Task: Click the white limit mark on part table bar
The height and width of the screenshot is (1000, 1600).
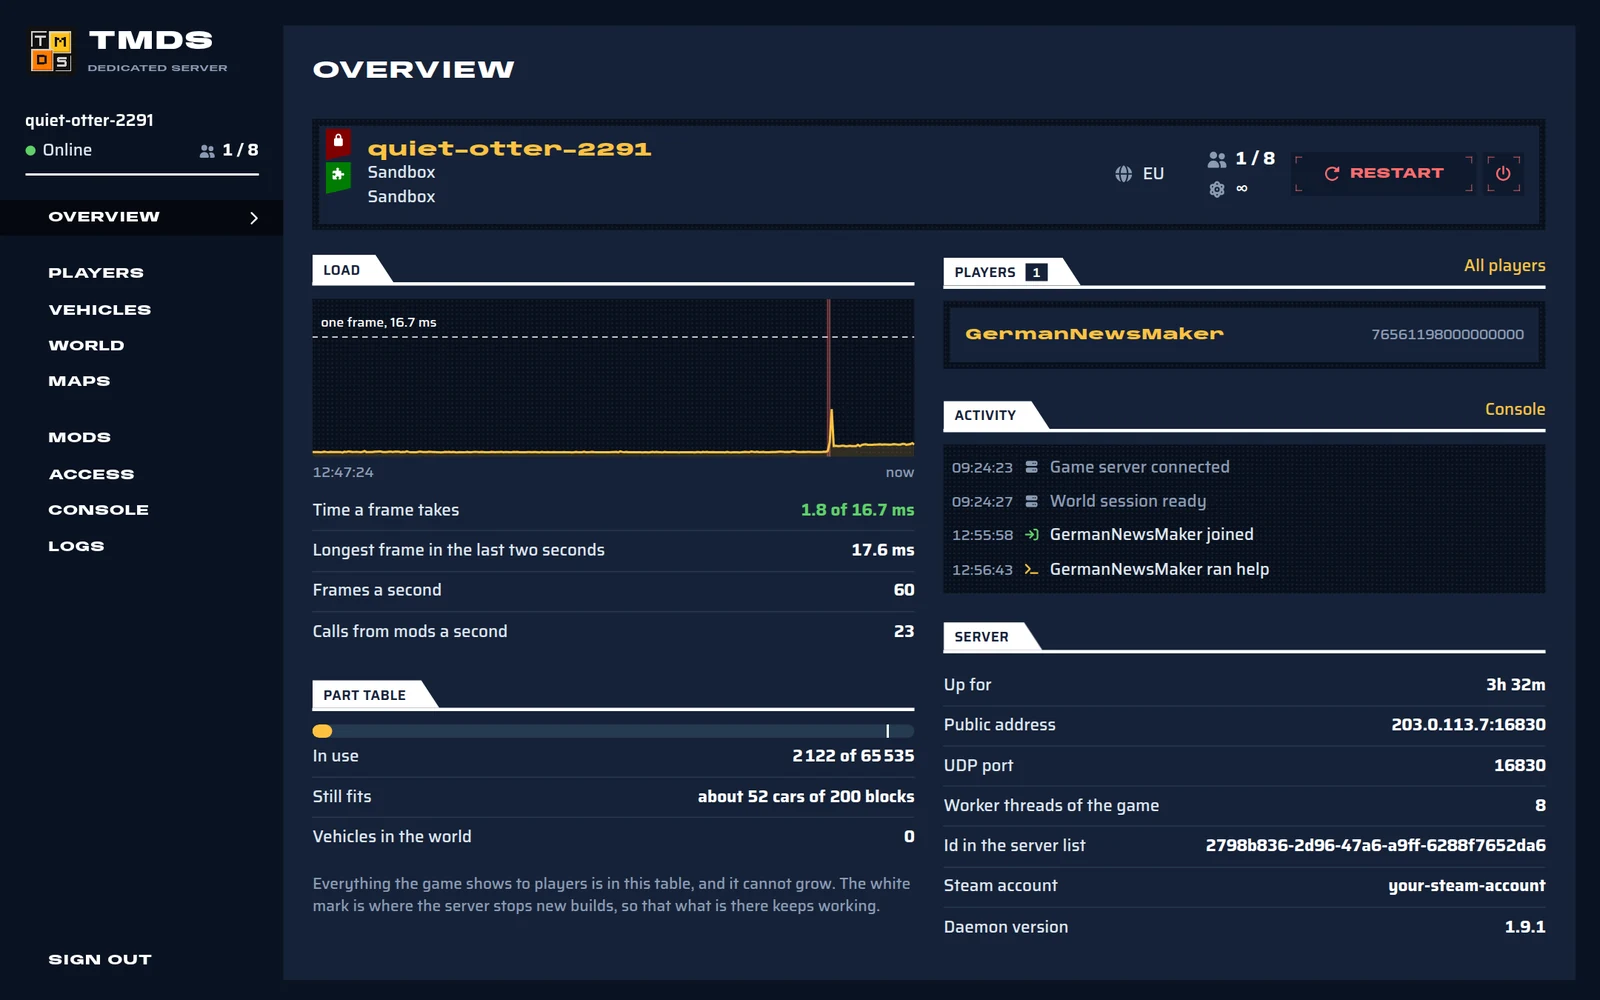Action: point(887,731)
